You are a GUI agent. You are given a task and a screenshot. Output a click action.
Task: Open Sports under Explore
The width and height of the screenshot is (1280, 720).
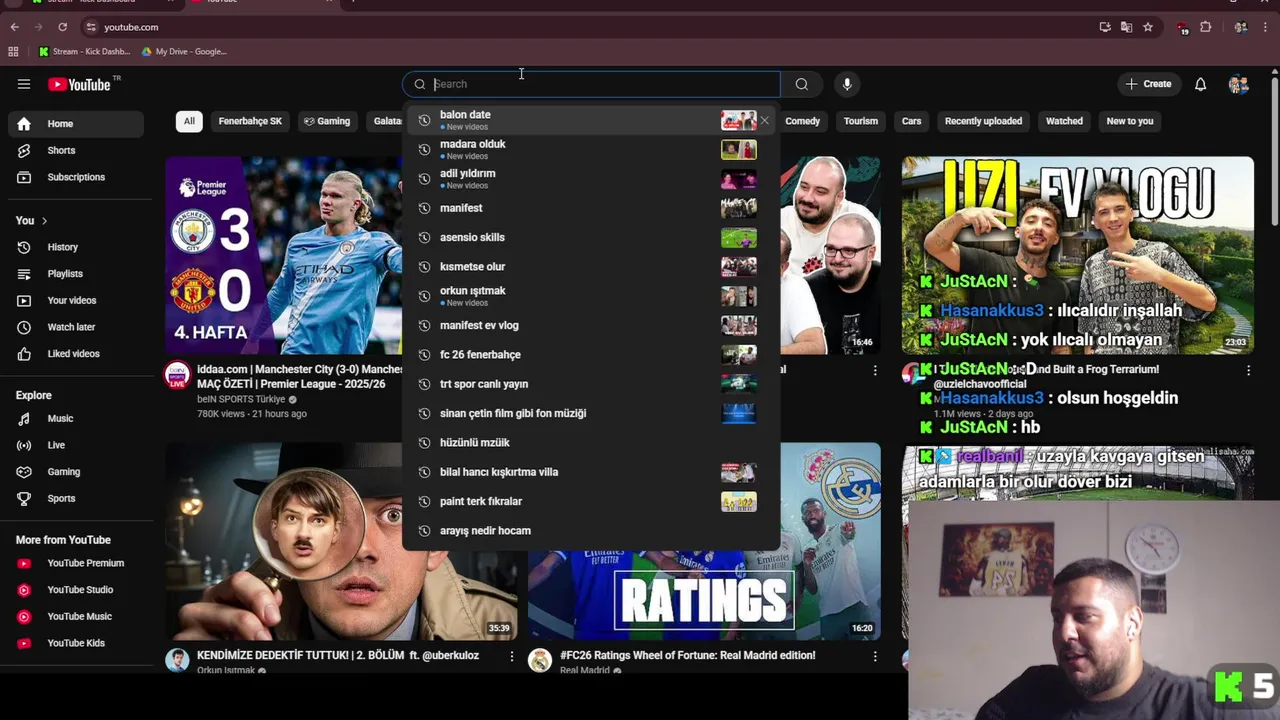pos(76,498)
